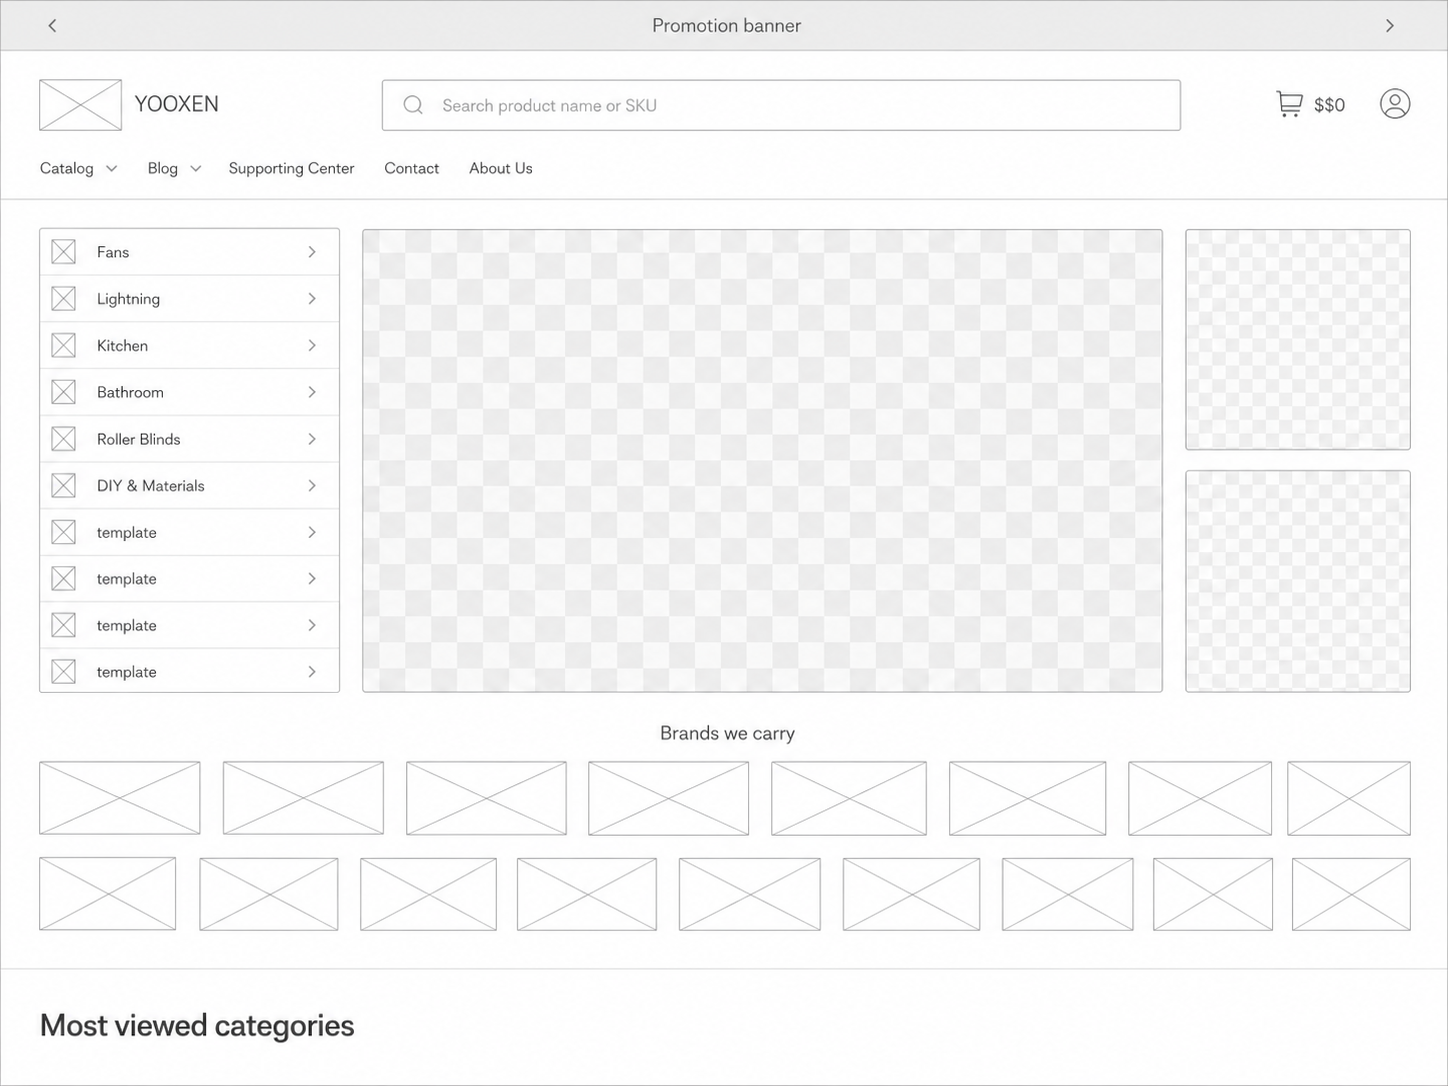
Task: Open the Contact menu item
Action: click(x=411, y=168)
